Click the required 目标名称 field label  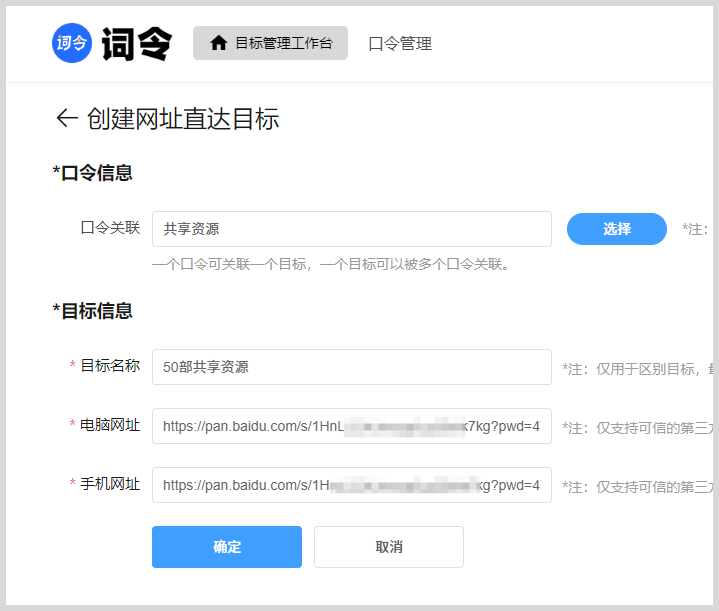(110, 366)
